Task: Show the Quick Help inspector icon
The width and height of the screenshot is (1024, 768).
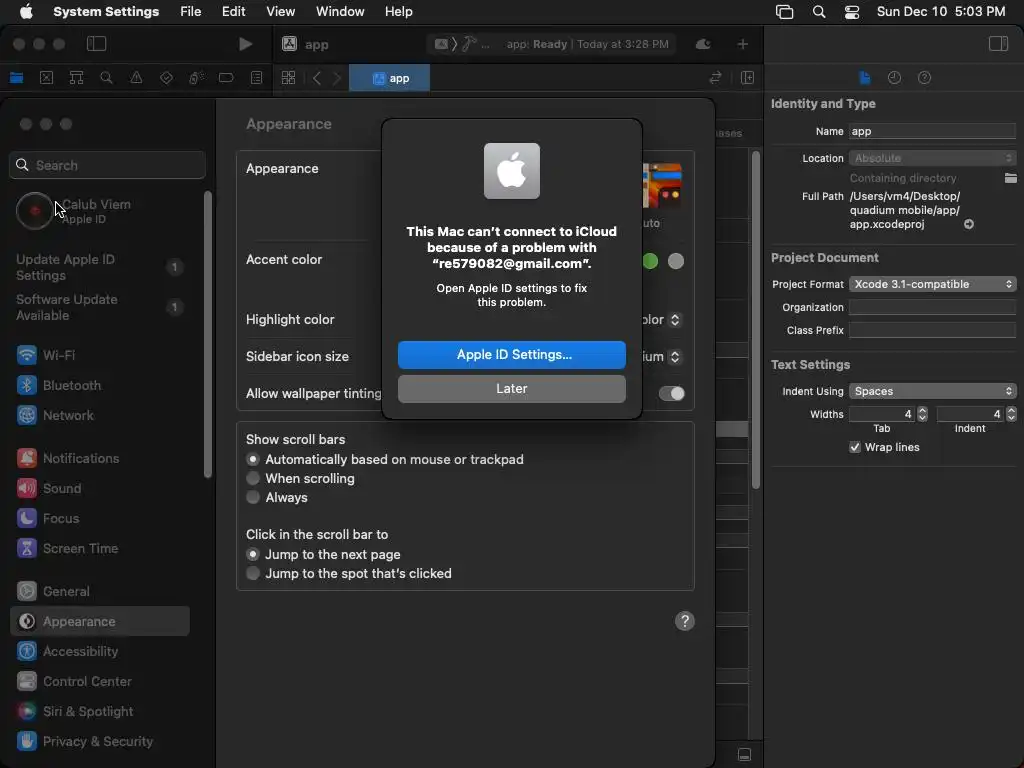Action: 925,78
